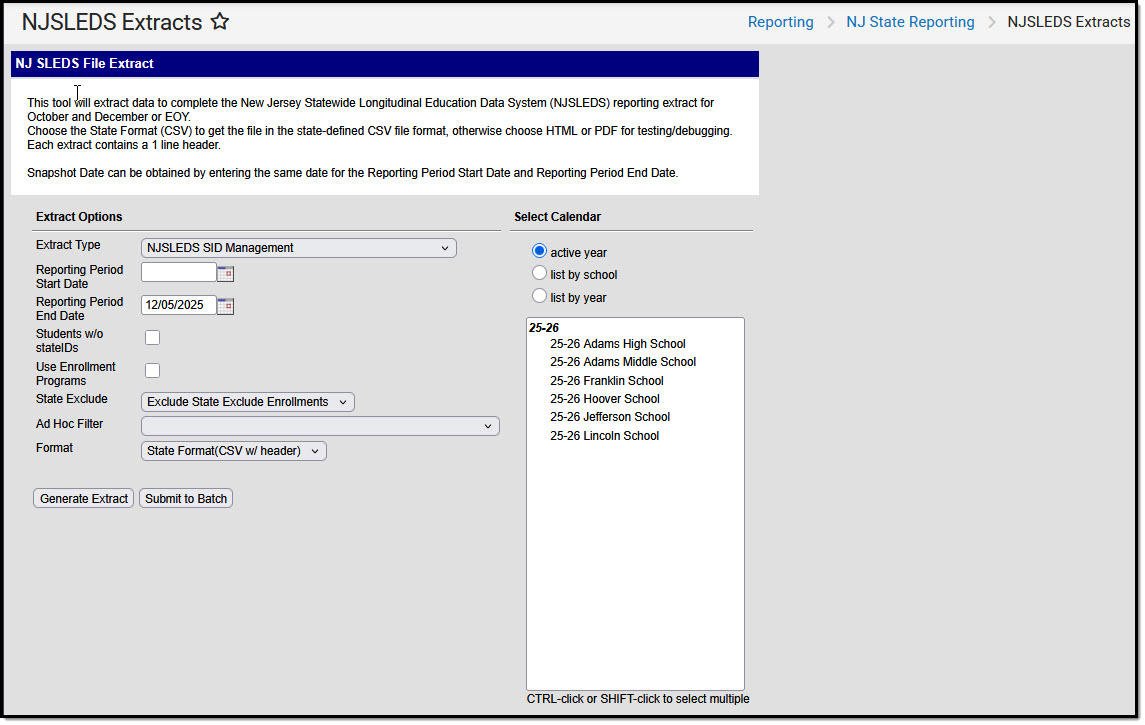The height and width of the screenshot is (725, 1145).
Task: Open the calendar picker for Reporting Period Start Date
Action: coord(225,271)
